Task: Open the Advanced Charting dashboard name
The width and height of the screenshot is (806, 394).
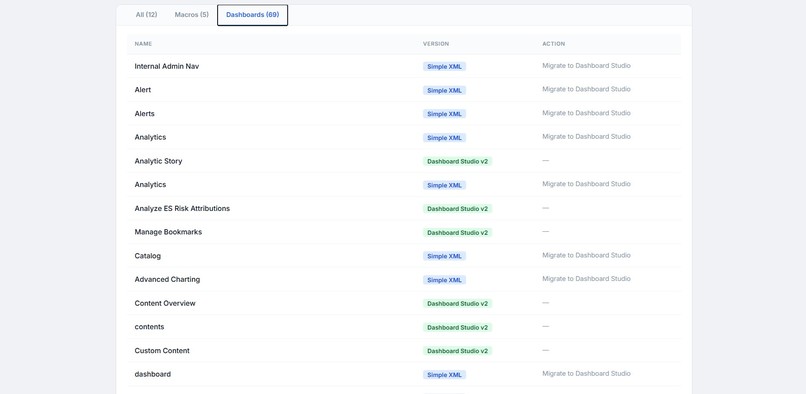Action: 167,279
